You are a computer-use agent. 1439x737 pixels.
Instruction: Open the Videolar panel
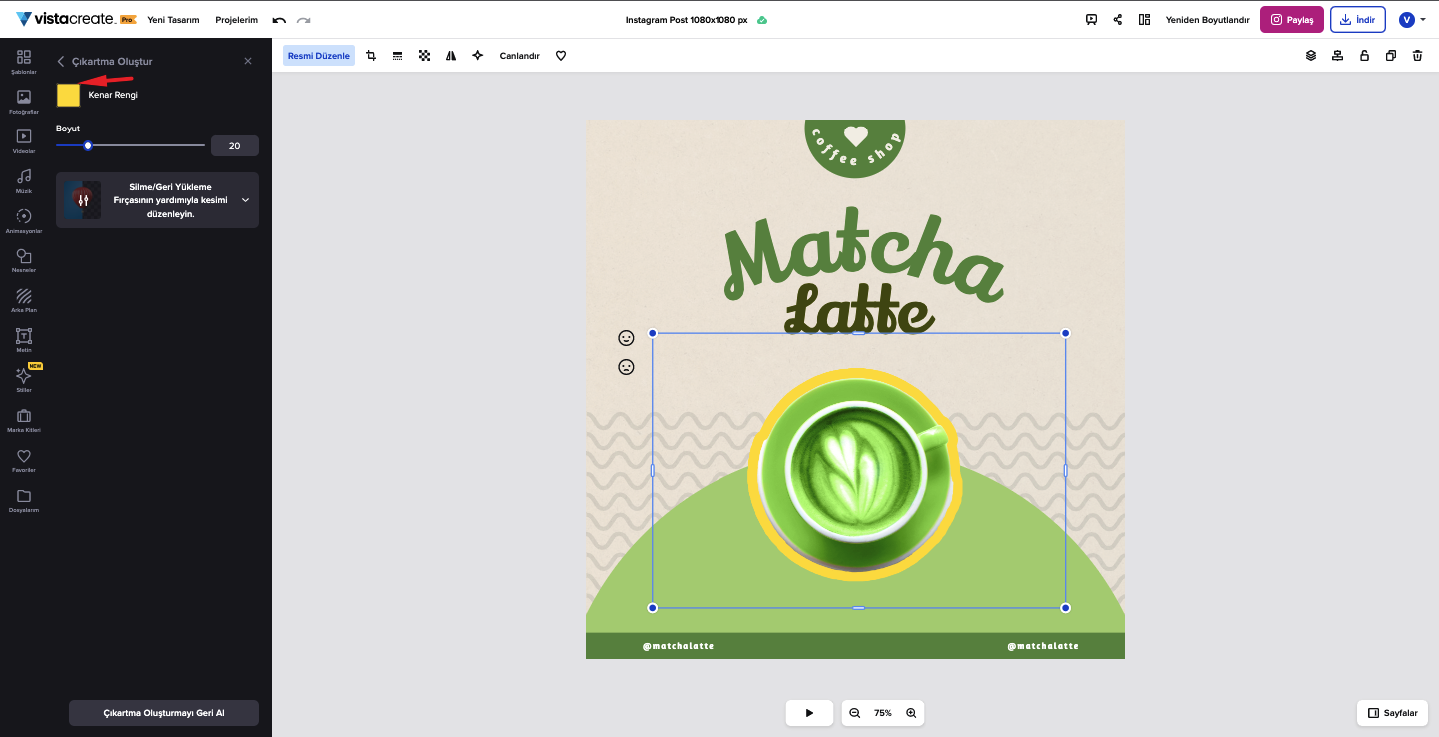(24, 141)
